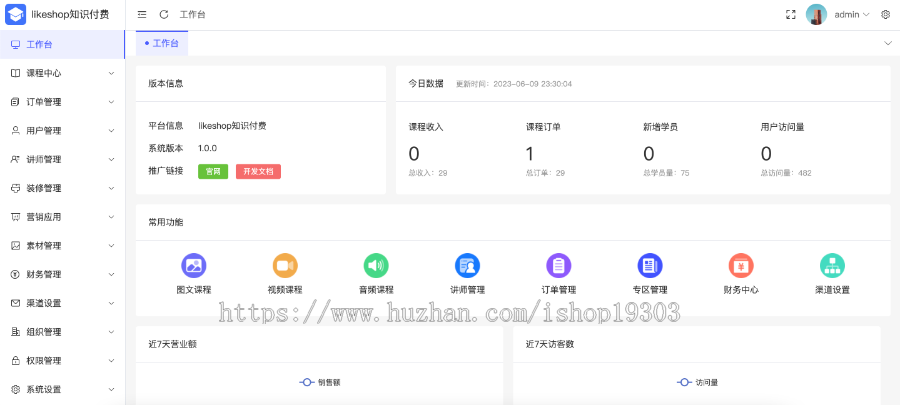
Task: Click the 工作台 monitor icon in sidebar
Action: [x=15, y=44]
